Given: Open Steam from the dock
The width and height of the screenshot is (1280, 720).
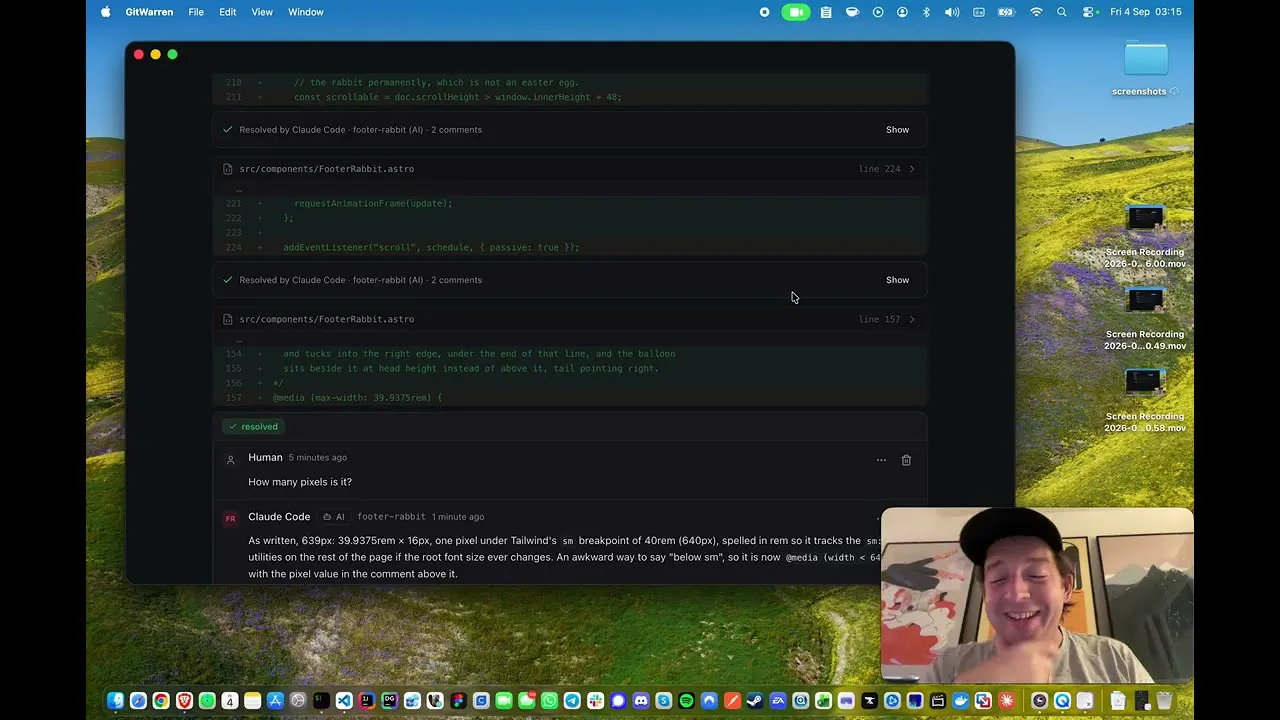Looking at the screenshot, I should pos(755,701).
